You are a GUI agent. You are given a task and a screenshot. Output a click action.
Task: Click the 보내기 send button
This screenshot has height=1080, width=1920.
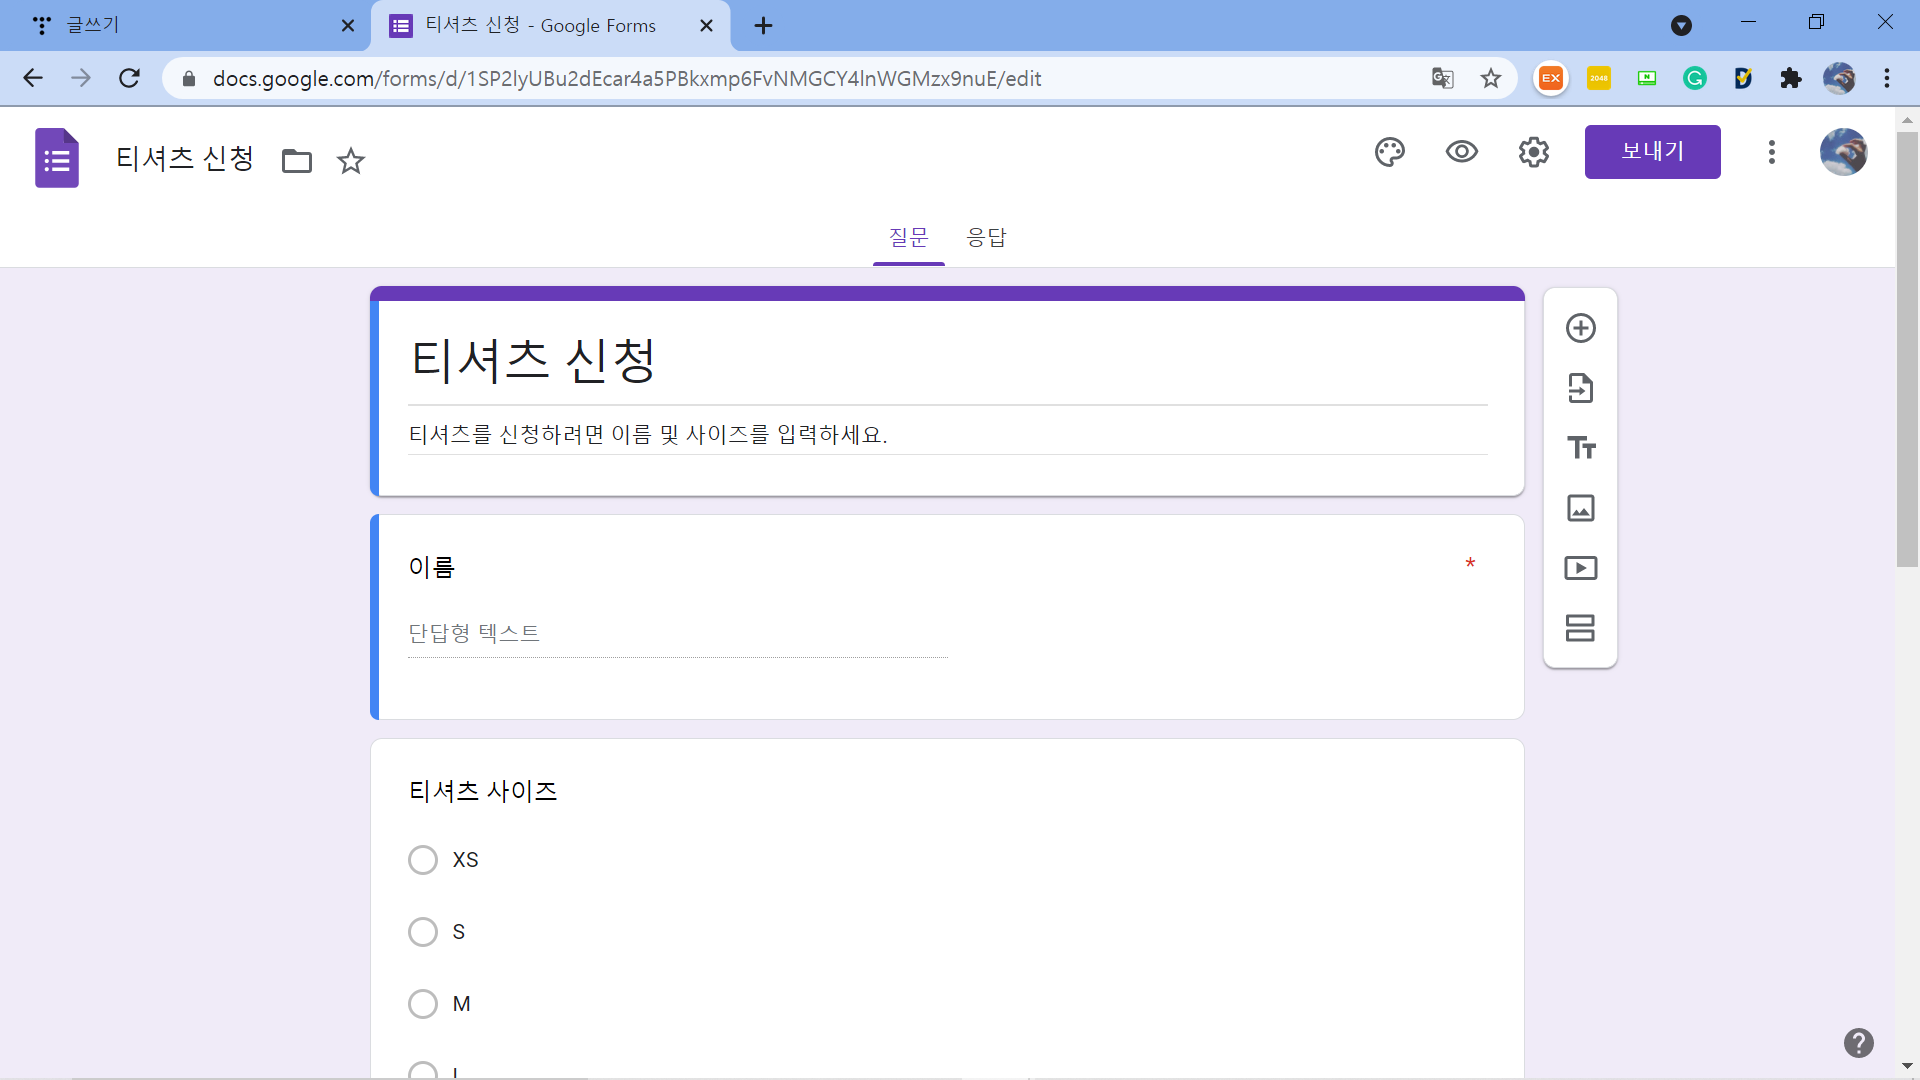1652,152
